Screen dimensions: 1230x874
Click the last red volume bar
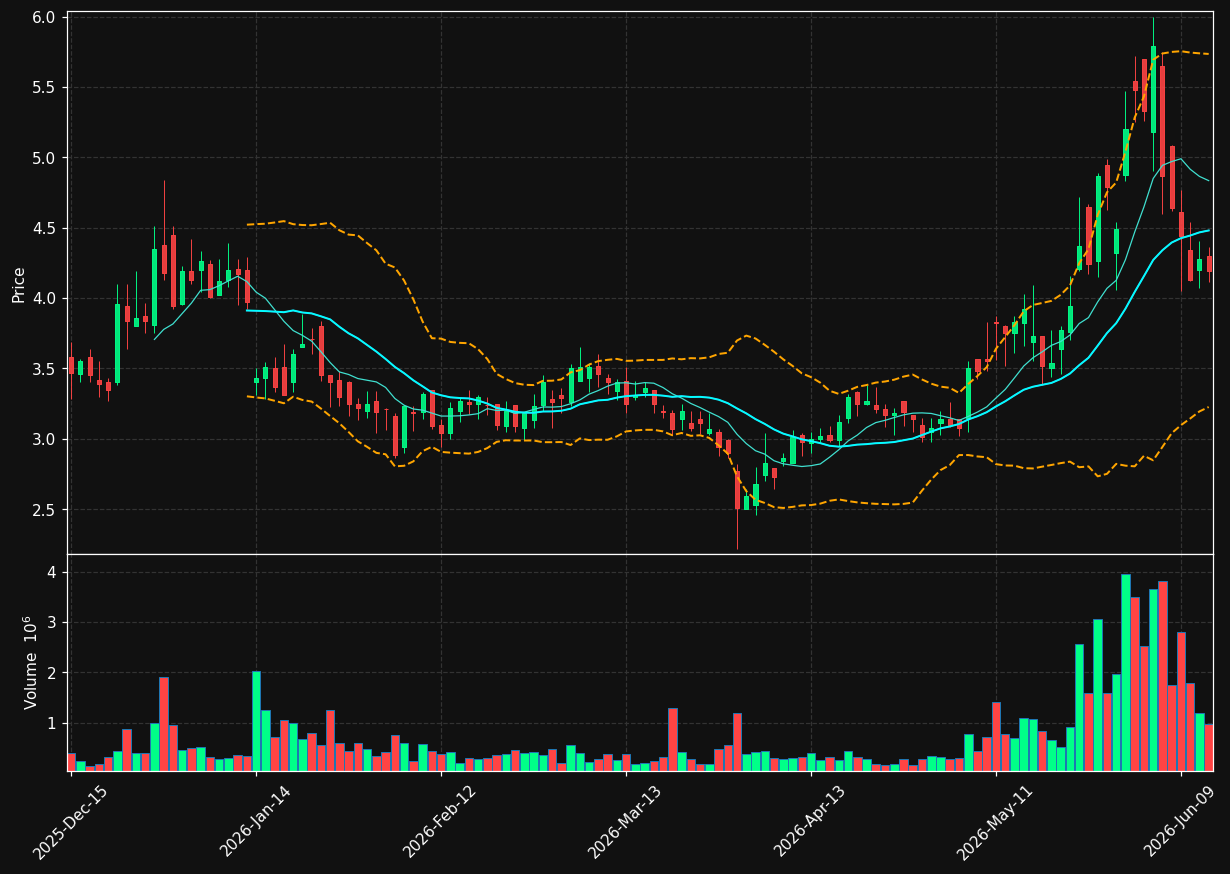click(x=1208, y=747)
